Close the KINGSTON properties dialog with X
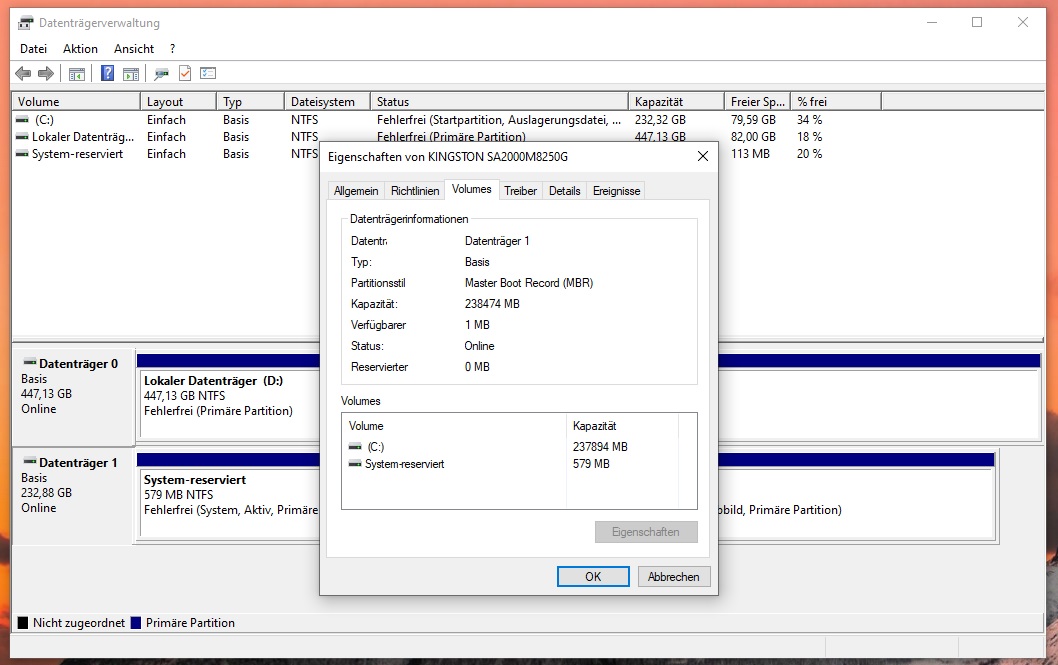1058x665 pixels. pyautogui.click(x=702, y=156)
